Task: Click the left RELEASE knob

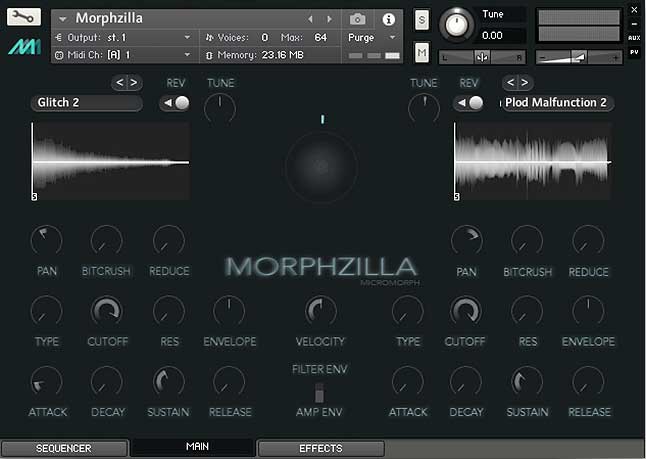Action: (229, 382)
